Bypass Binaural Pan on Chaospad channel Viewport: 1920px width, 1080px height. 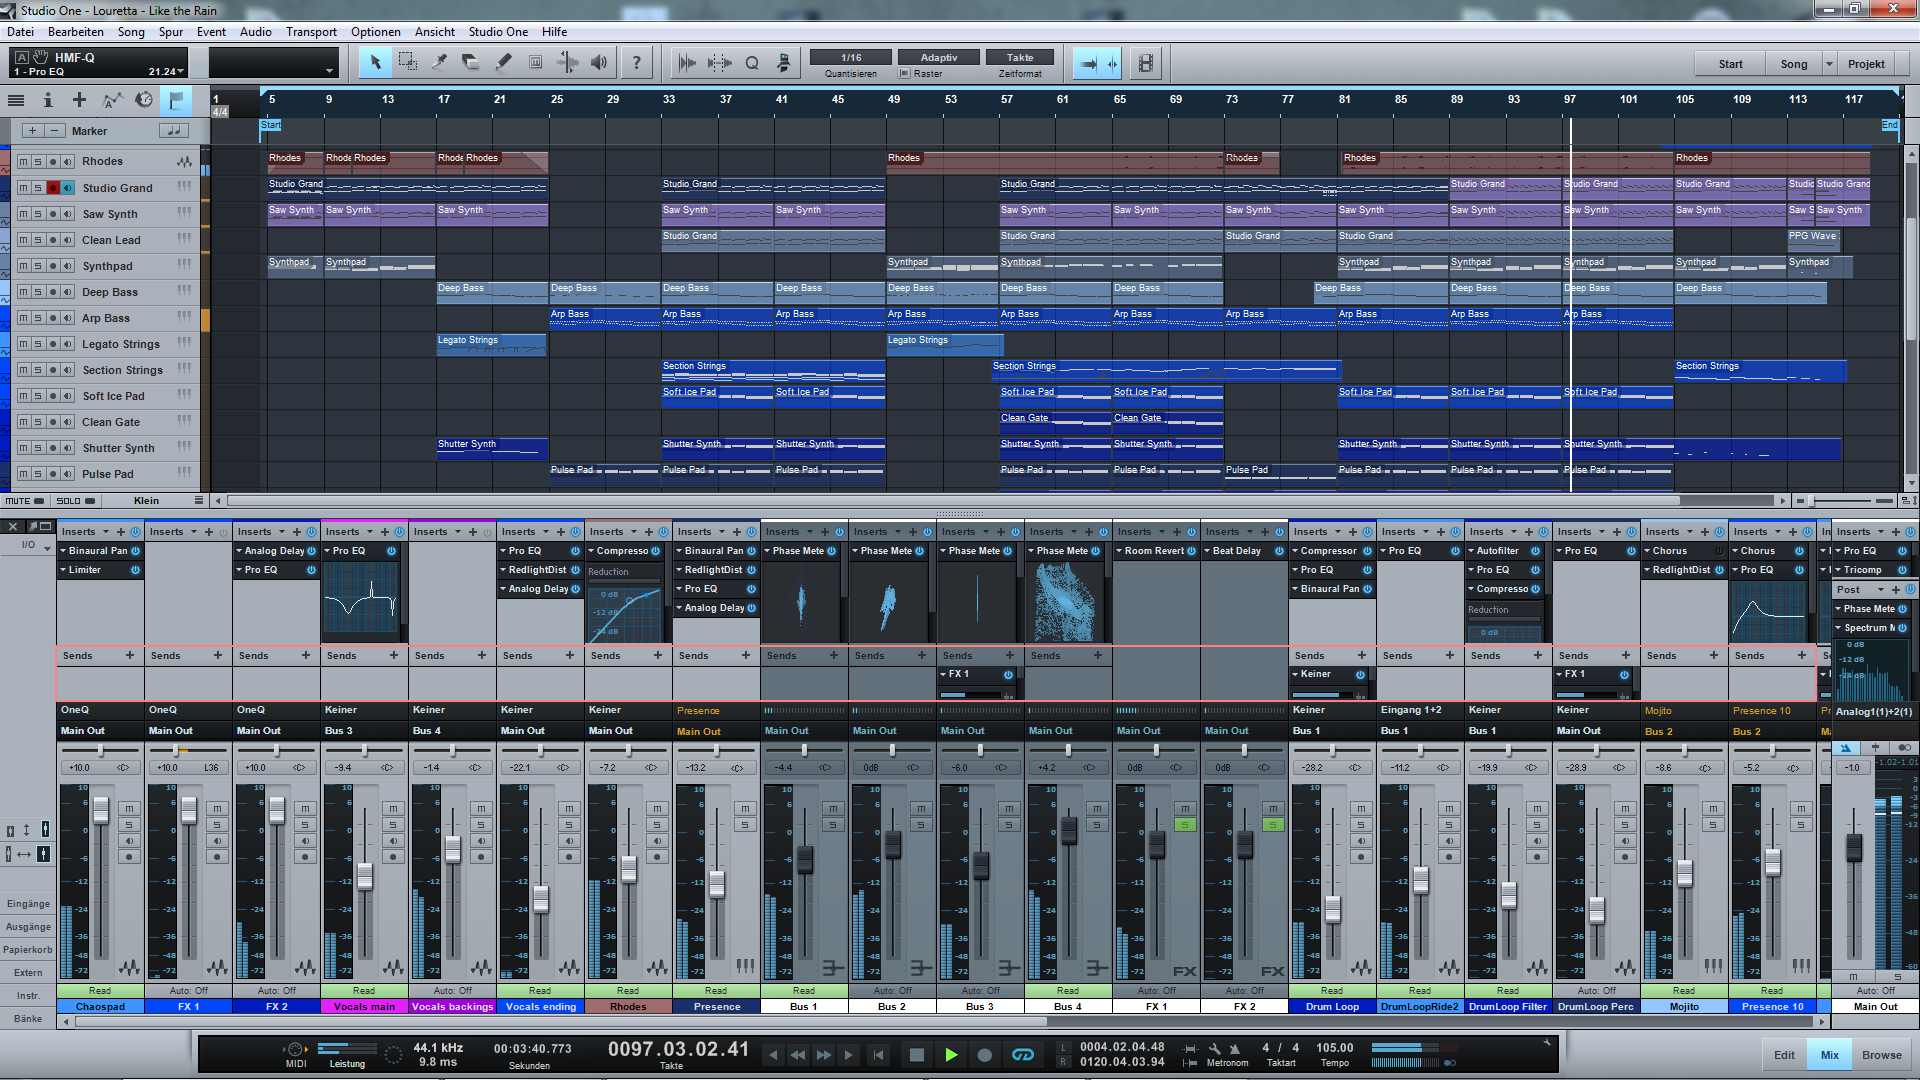pos(135,551)
